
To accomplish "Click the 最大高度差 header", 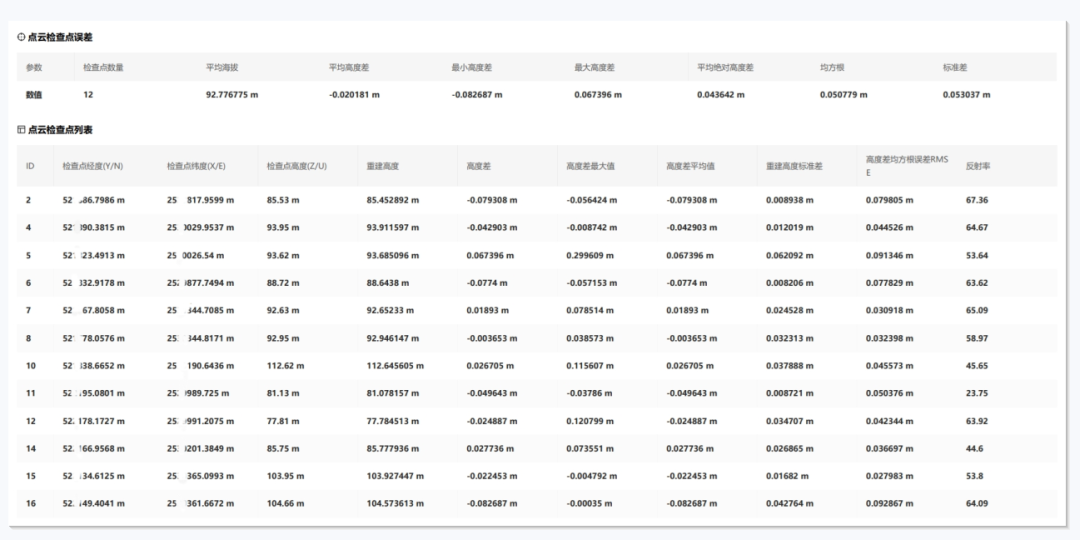I will click(x=594, y=68).
